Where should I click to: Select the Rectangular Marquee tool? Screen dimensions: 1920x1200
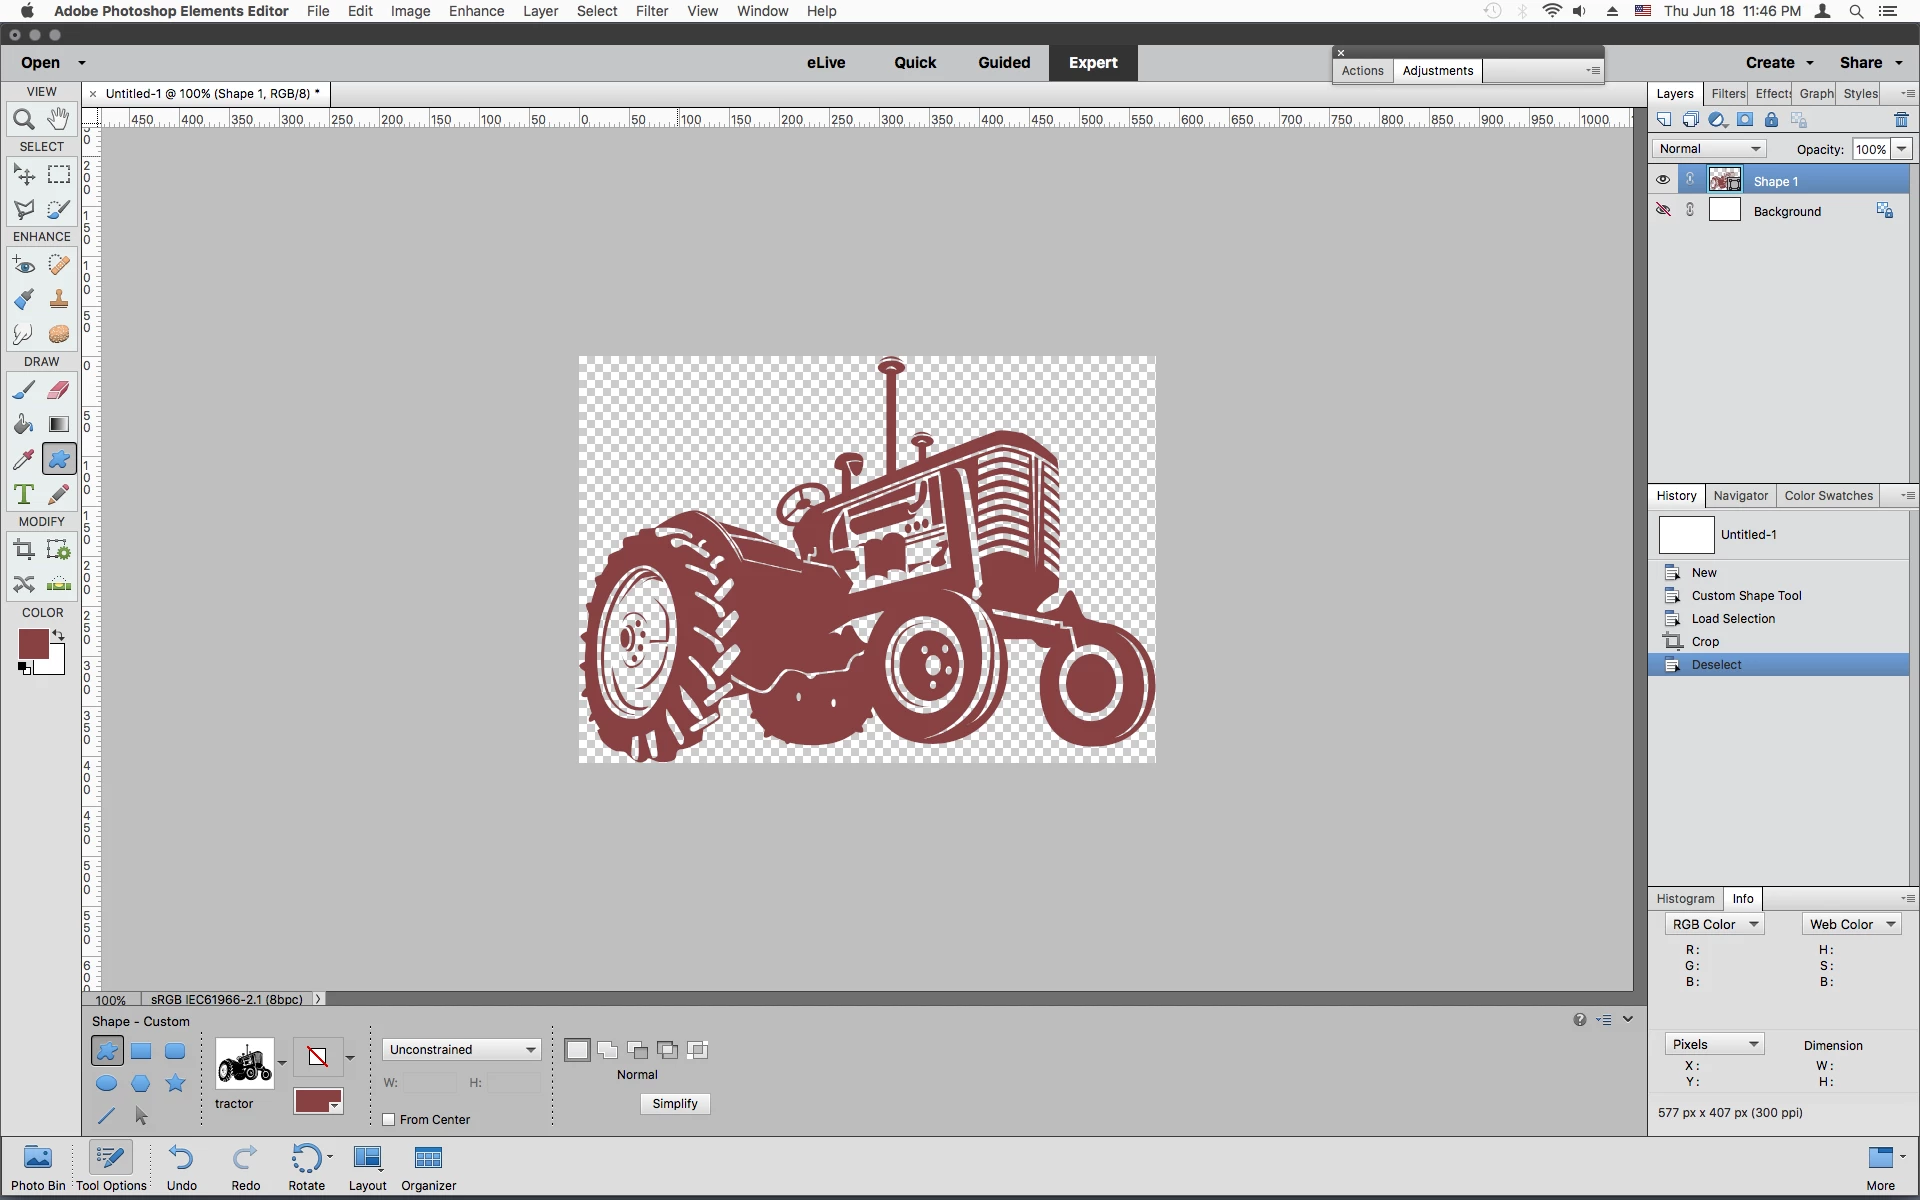click(x=59, y=175)
